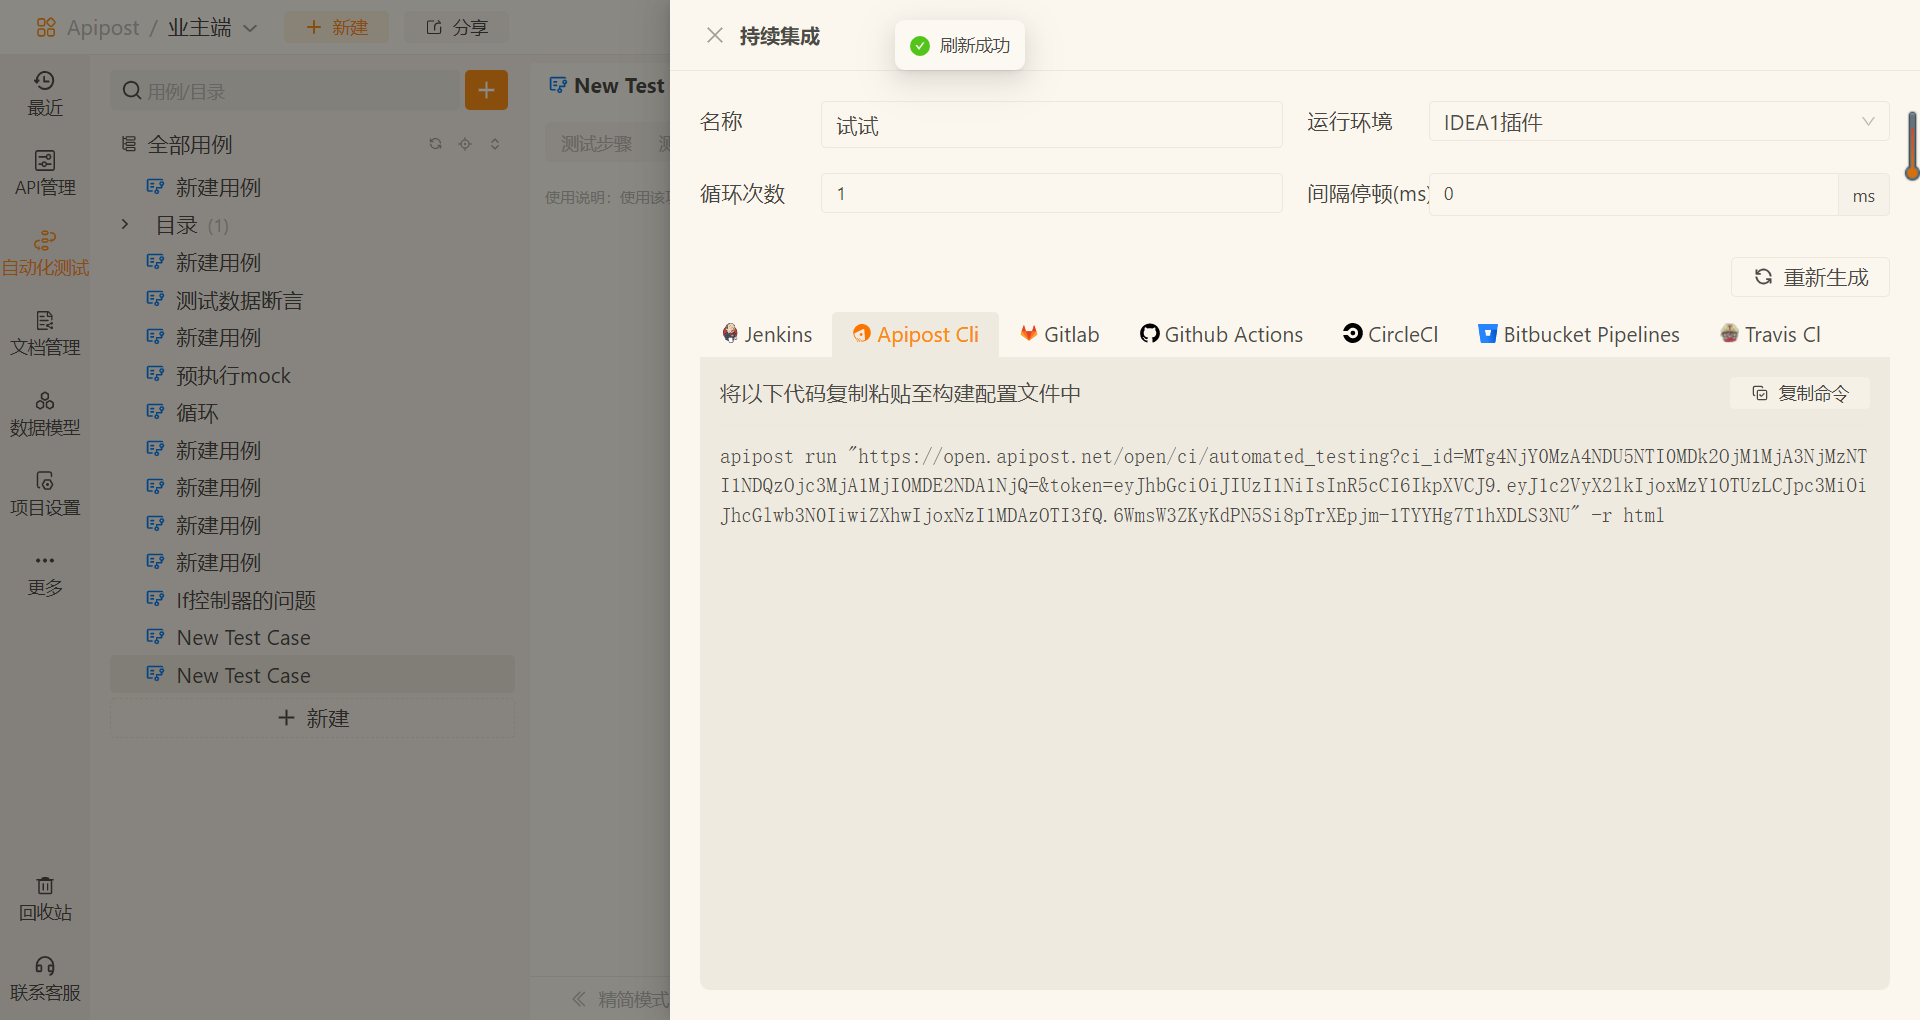Expand the 目录 (1) folder

click(125, 224)
